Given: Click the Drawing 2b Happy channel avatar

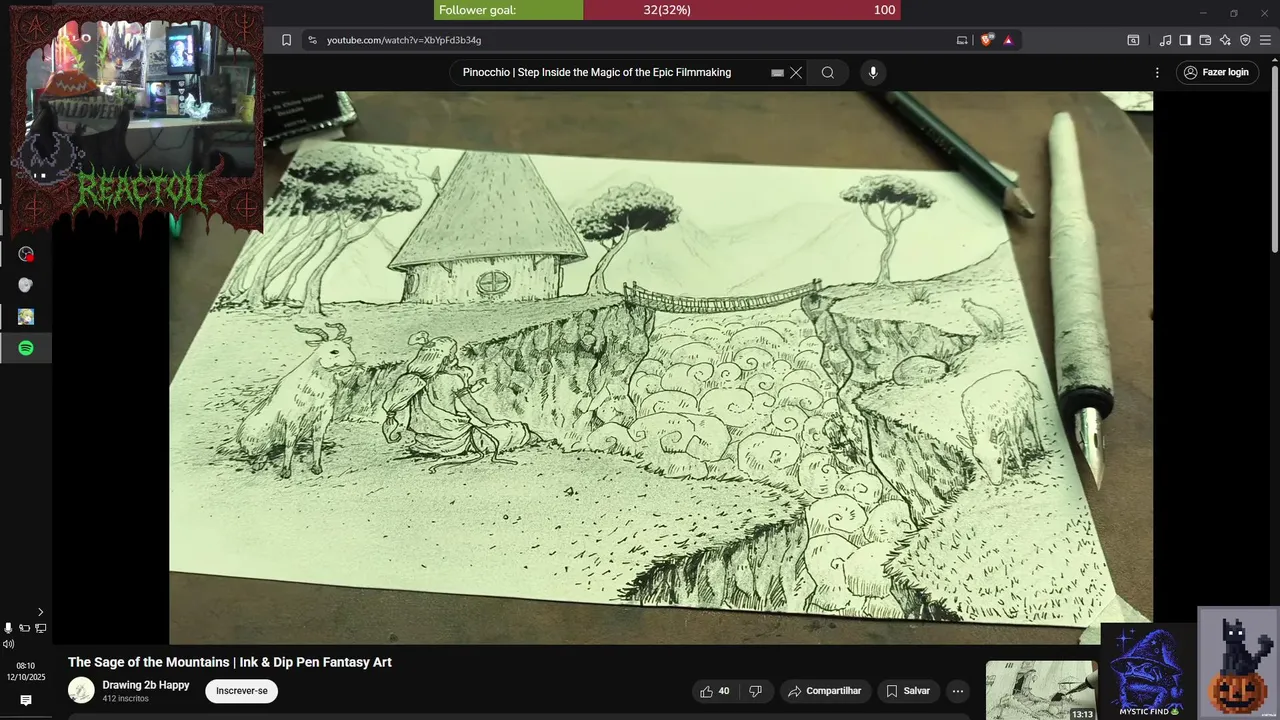Looking at the screenshot, I should point(81,690).
